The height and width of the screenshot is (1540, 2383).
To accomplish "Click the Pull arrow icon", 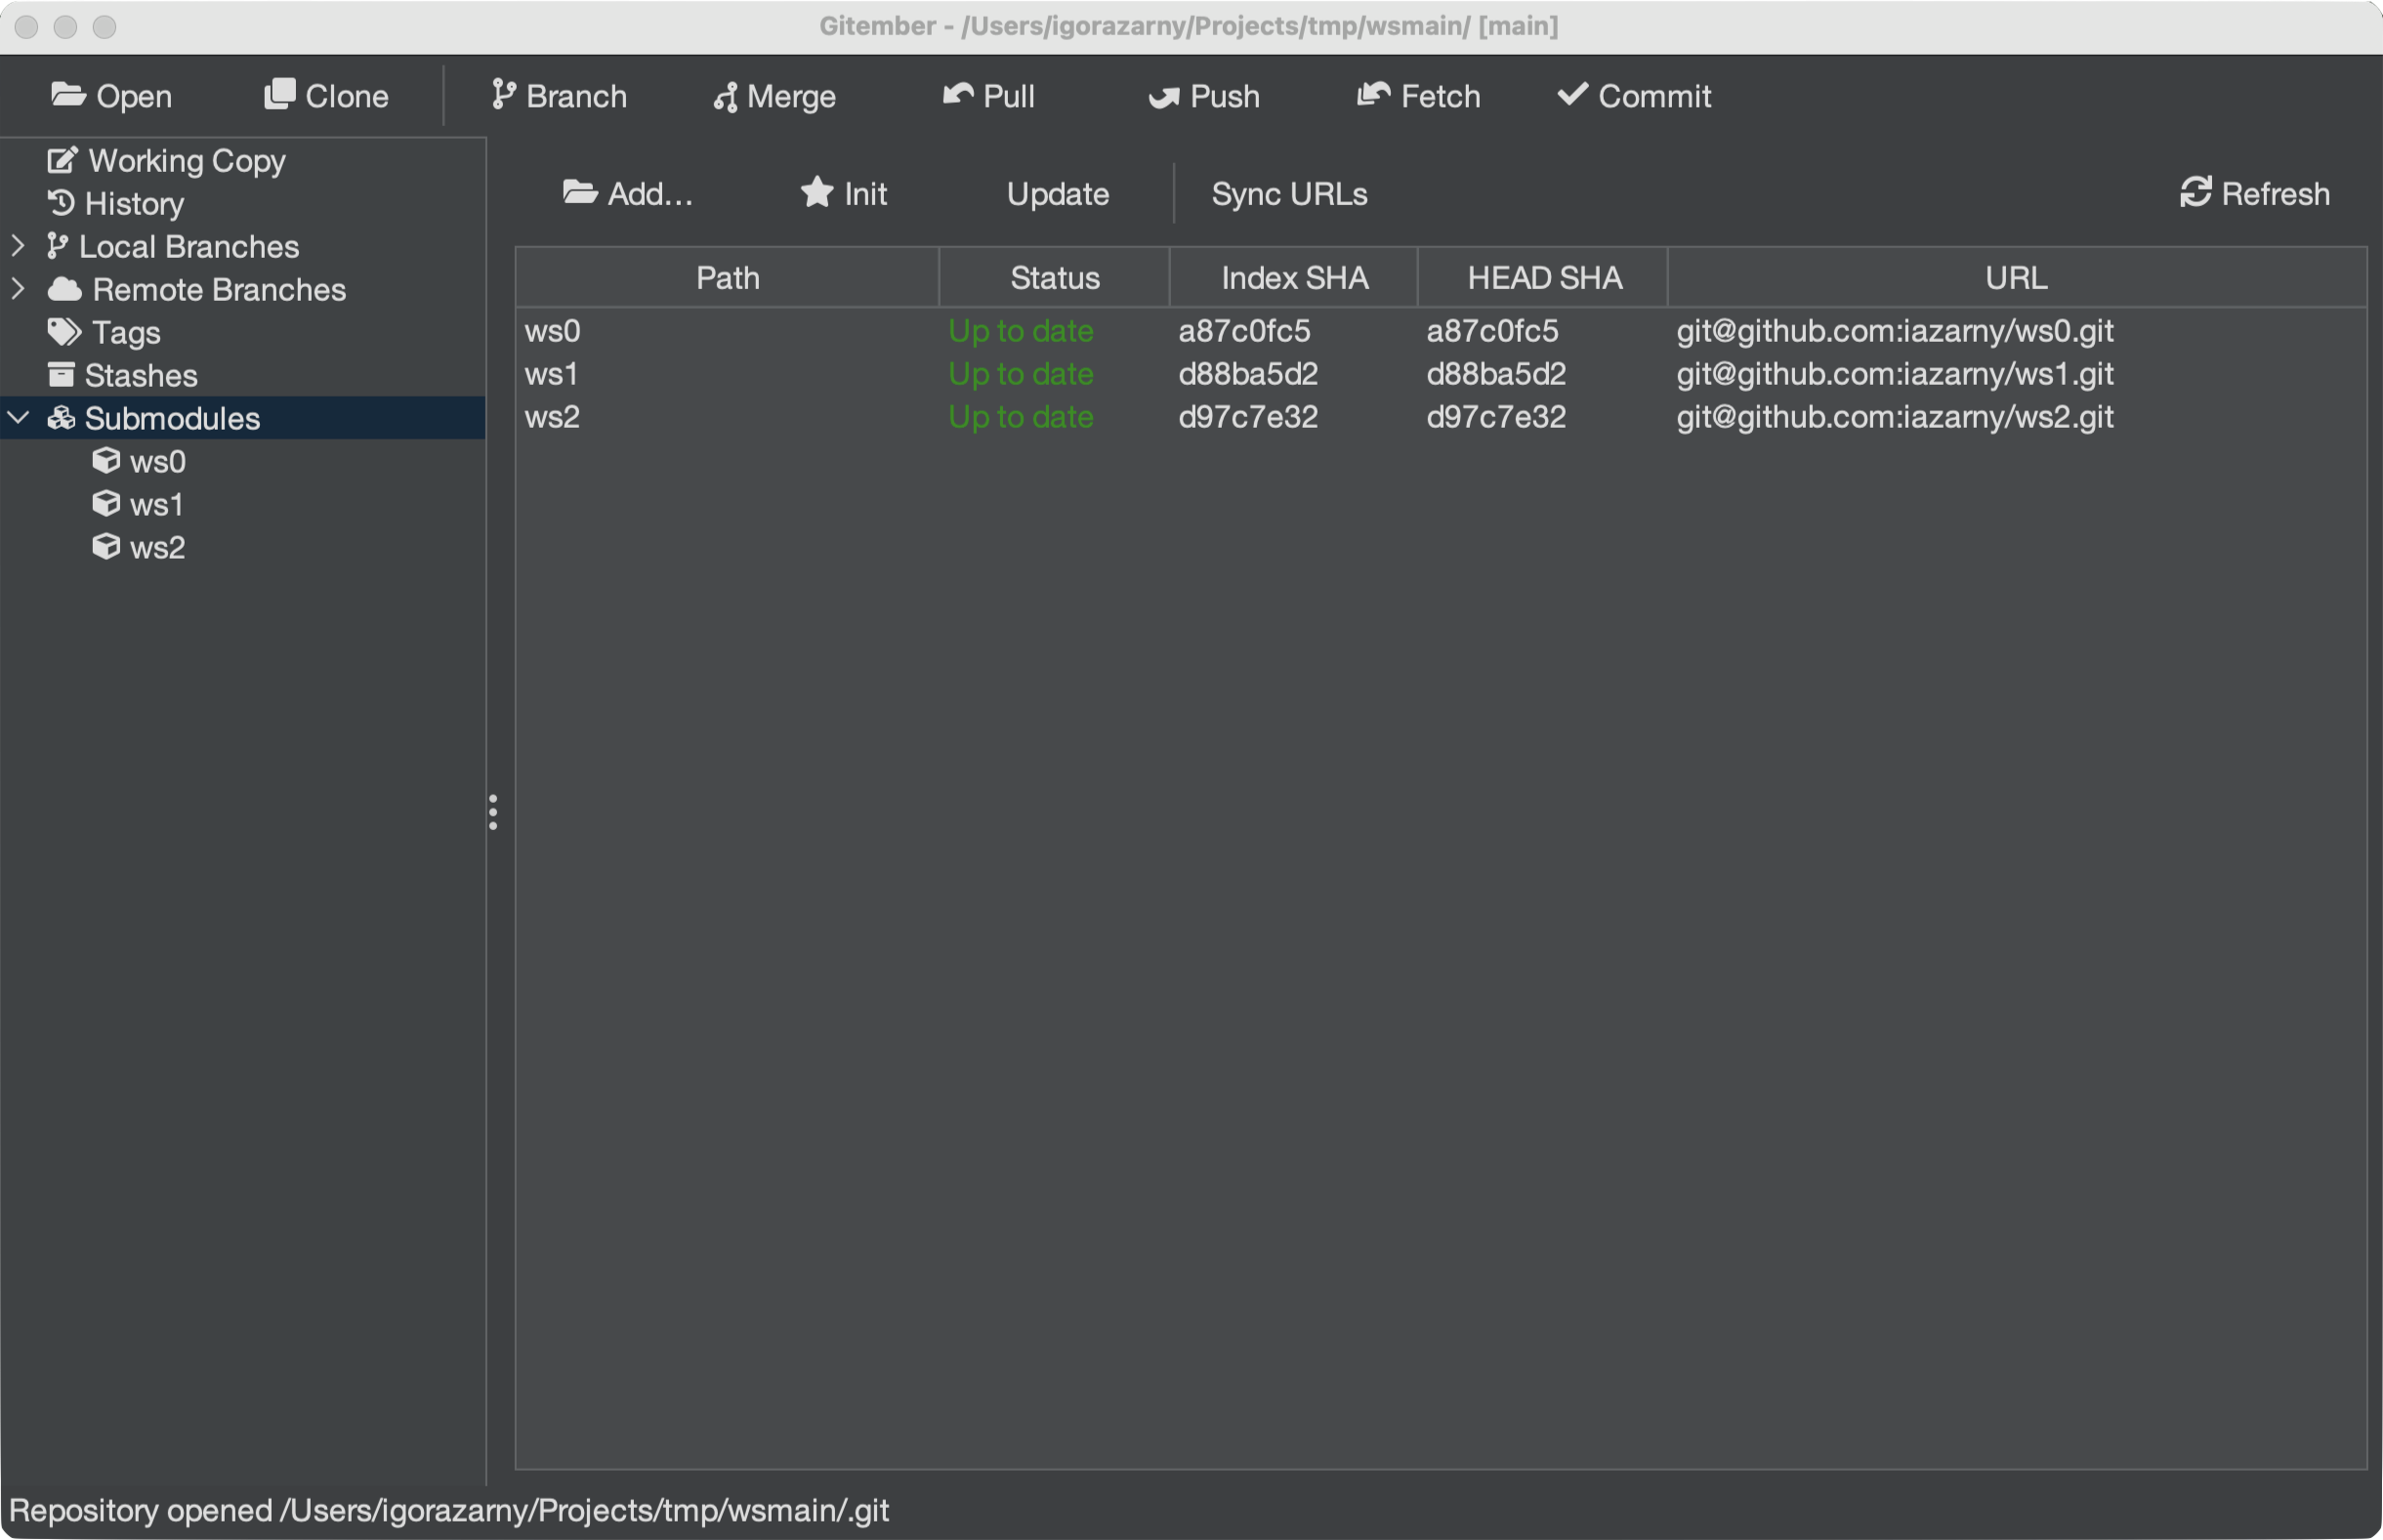I will click(x=958, y=94).
